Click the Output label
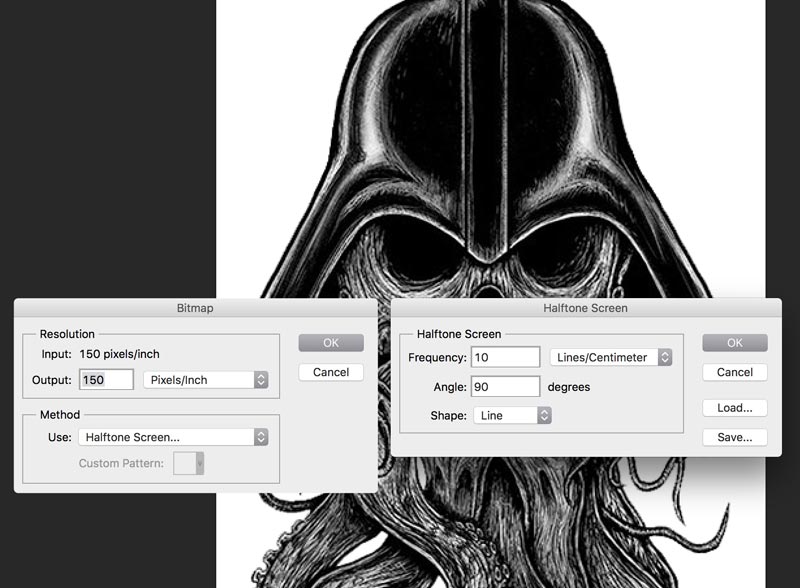The width and height of the screenshot is (800, 588). tap(52, 380)
